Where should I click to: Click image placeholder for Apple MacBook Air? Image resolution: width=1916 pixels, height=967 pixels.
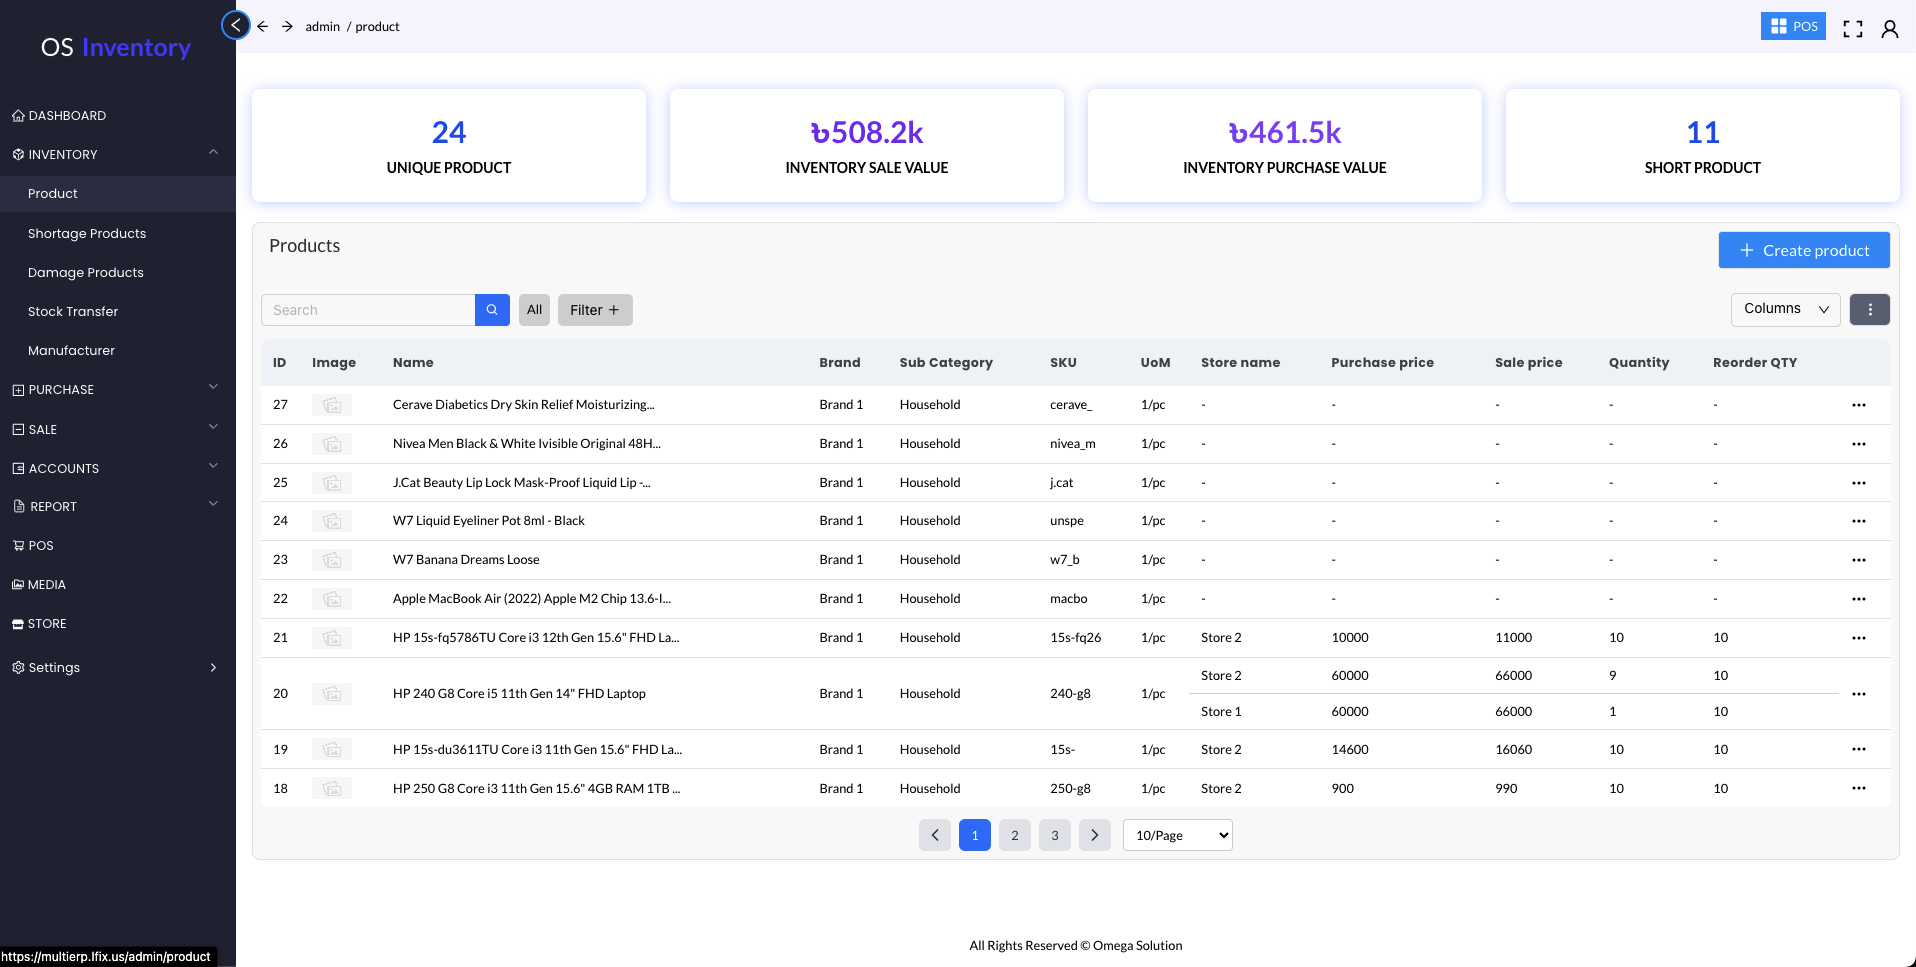(332, 599)
